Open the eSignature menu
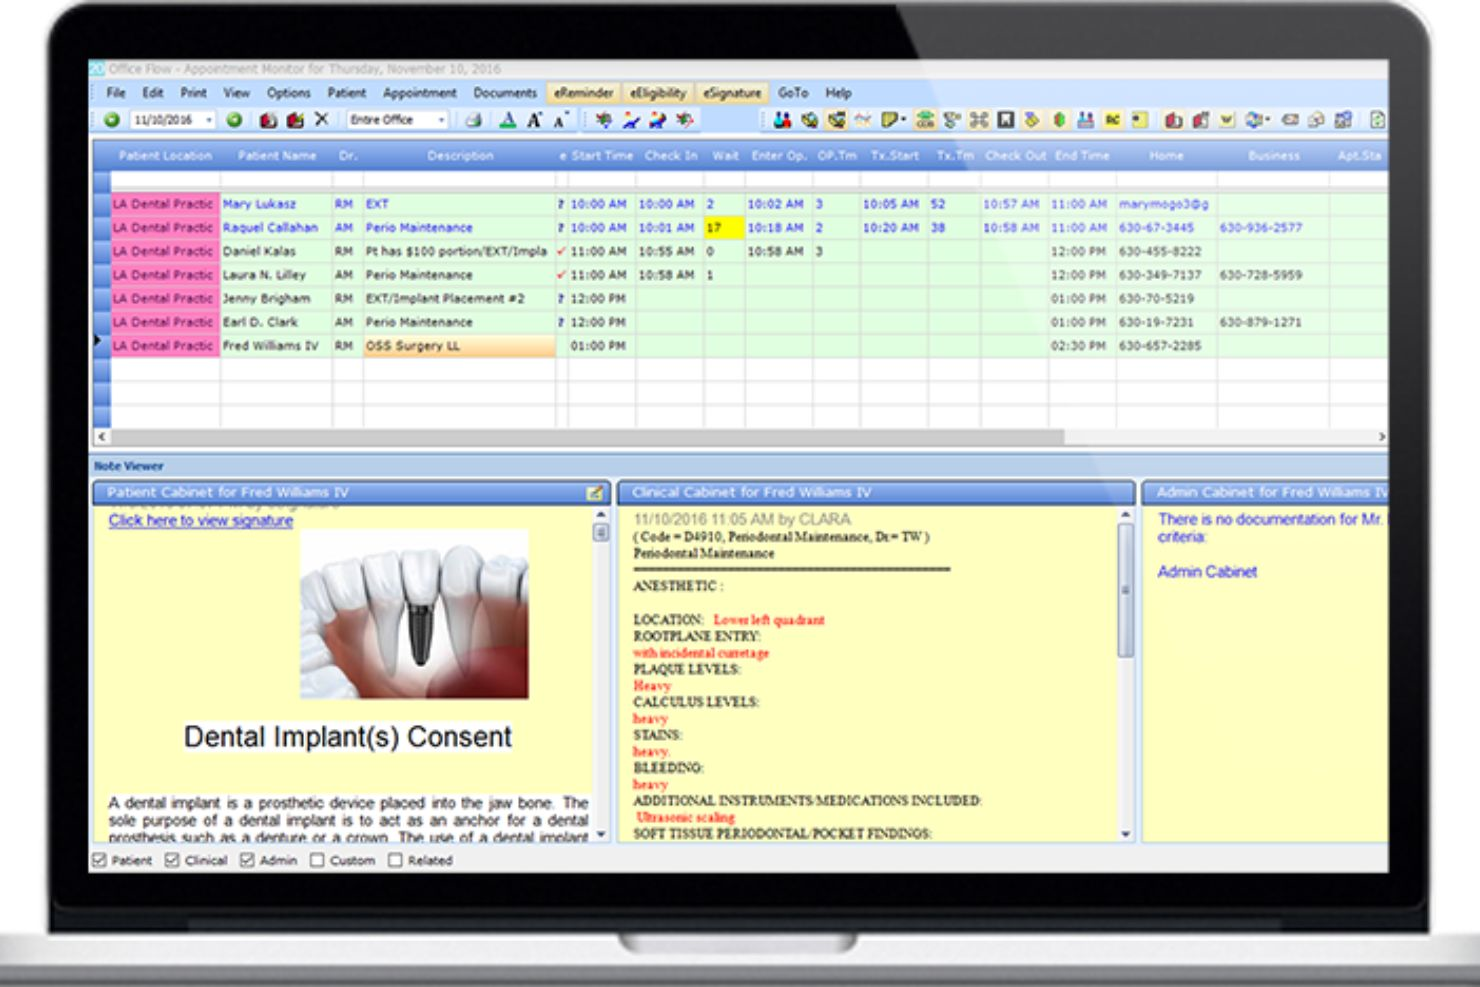The height and width of the screenshot is (987, 1480). pos(732,93)
